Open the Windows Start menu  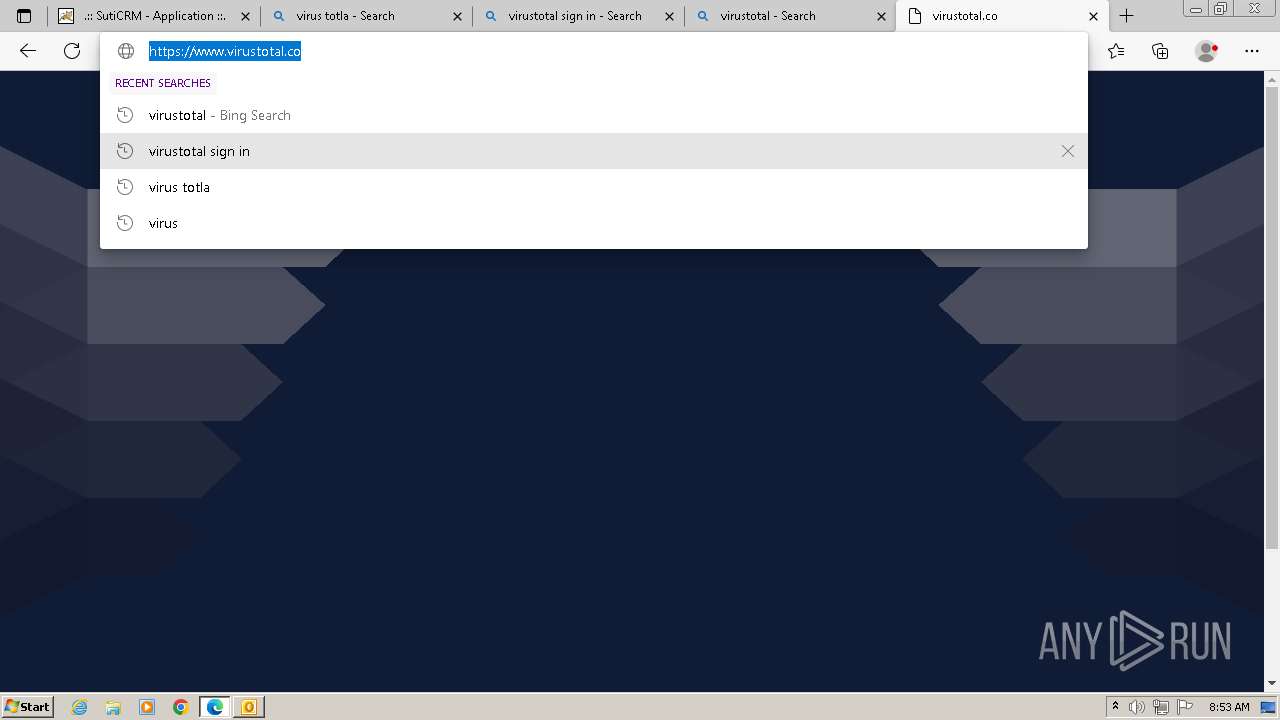point(28,706)
